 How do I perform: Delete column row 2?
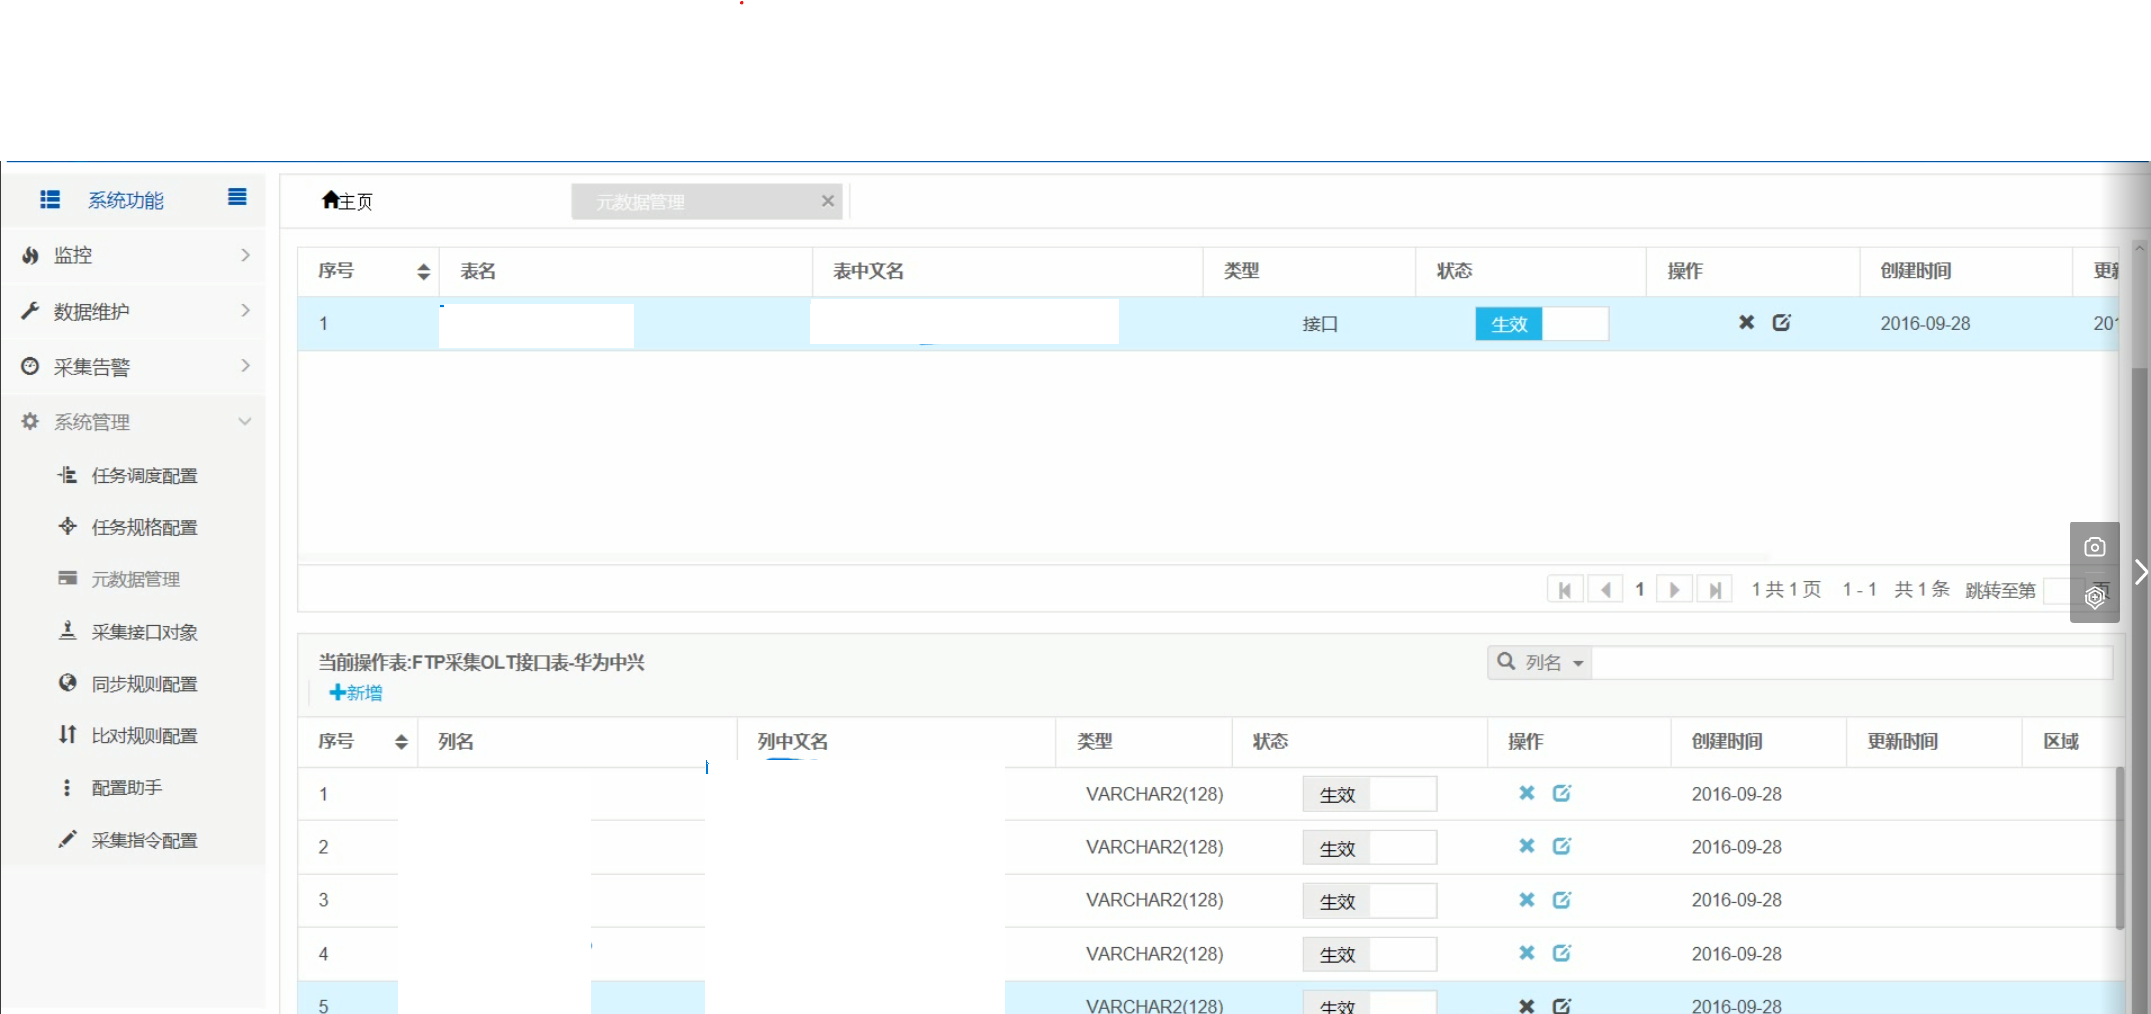tap(1527, 846)
